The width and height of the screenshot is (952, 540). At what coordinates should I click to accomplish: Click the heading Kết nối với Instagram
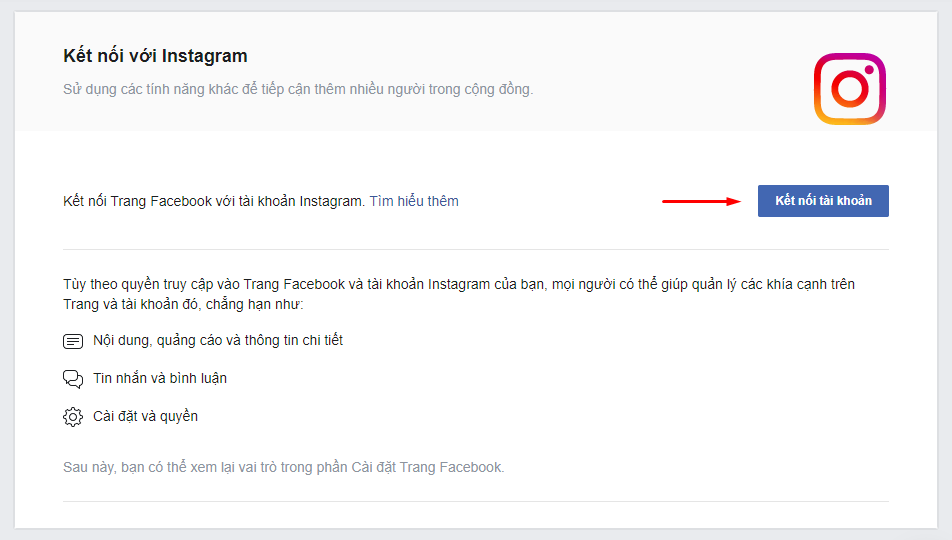155,56
